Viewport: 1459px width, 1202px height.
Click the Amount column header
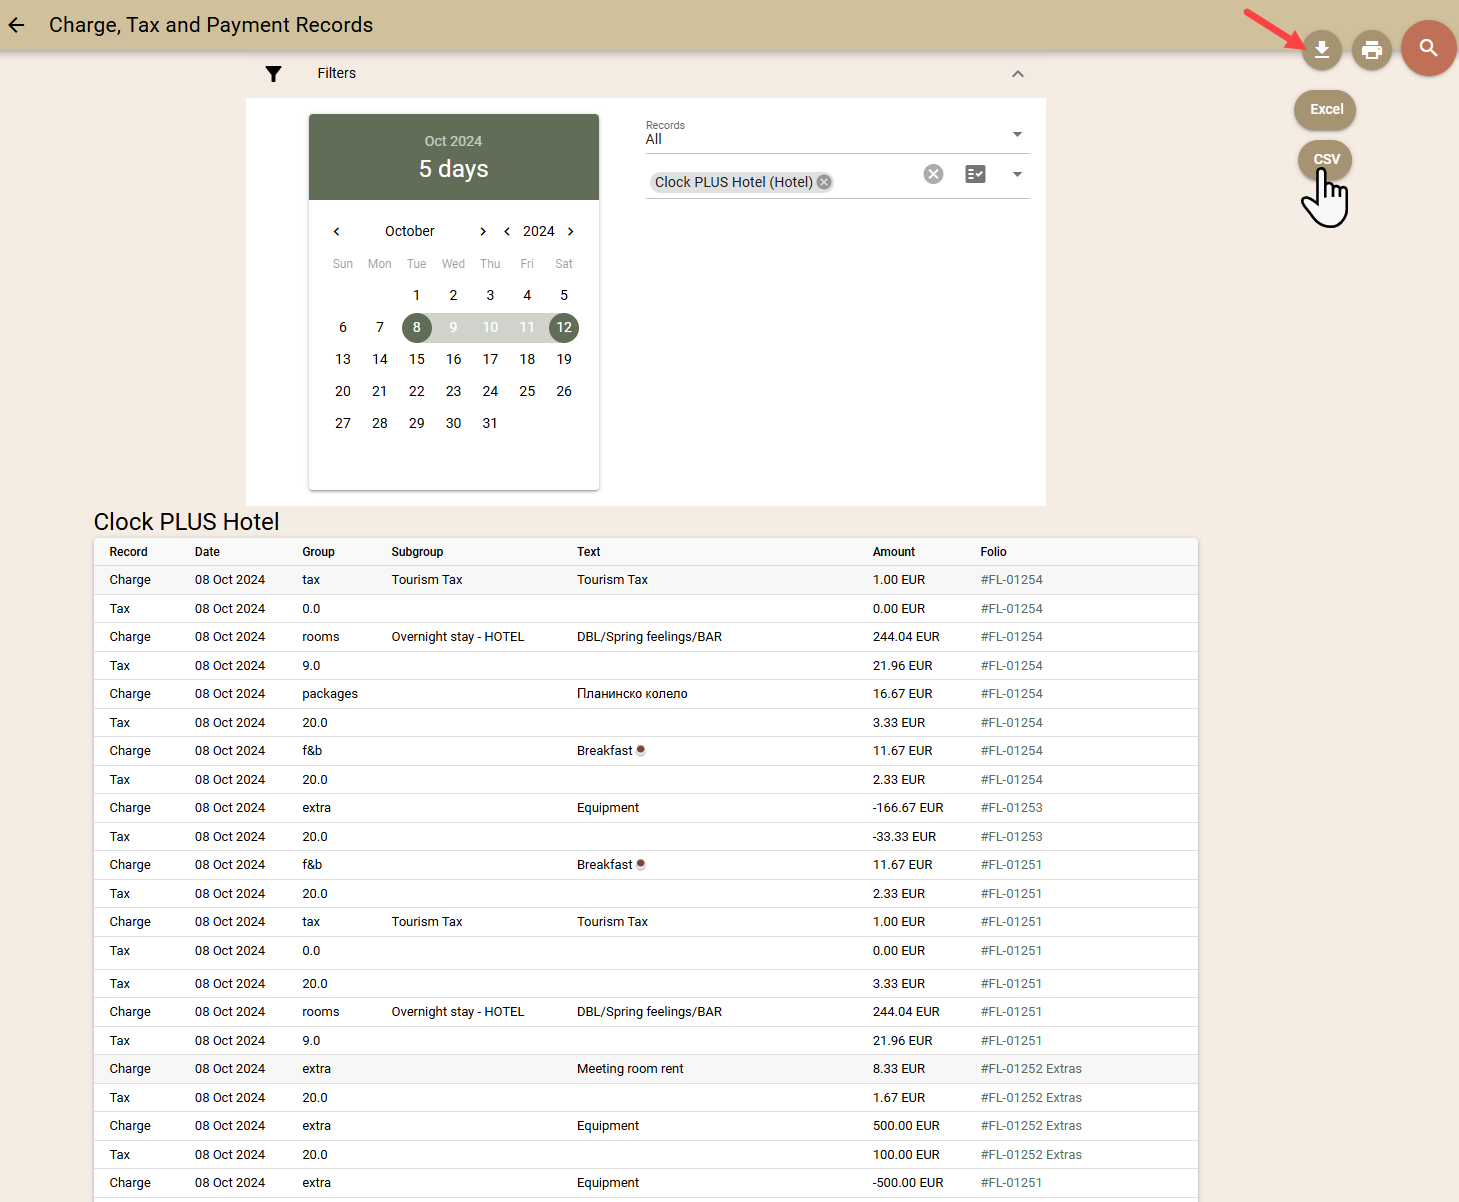[894, 552]
